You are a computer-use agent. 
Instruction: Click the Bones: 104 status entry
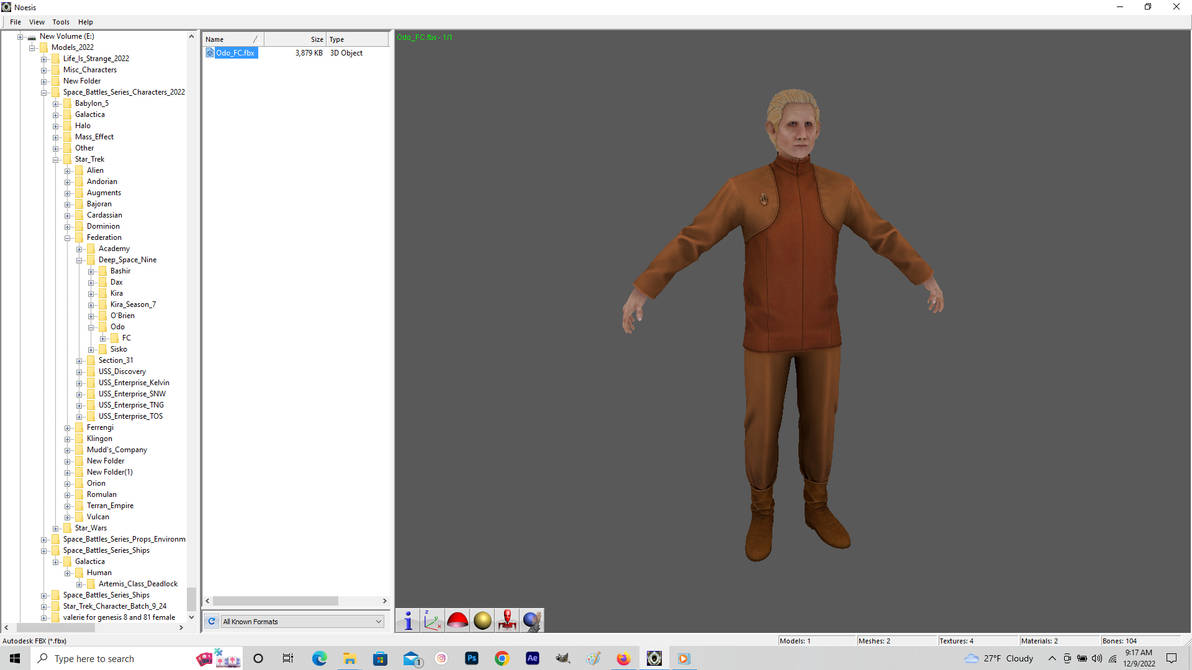coord(1121,641)
